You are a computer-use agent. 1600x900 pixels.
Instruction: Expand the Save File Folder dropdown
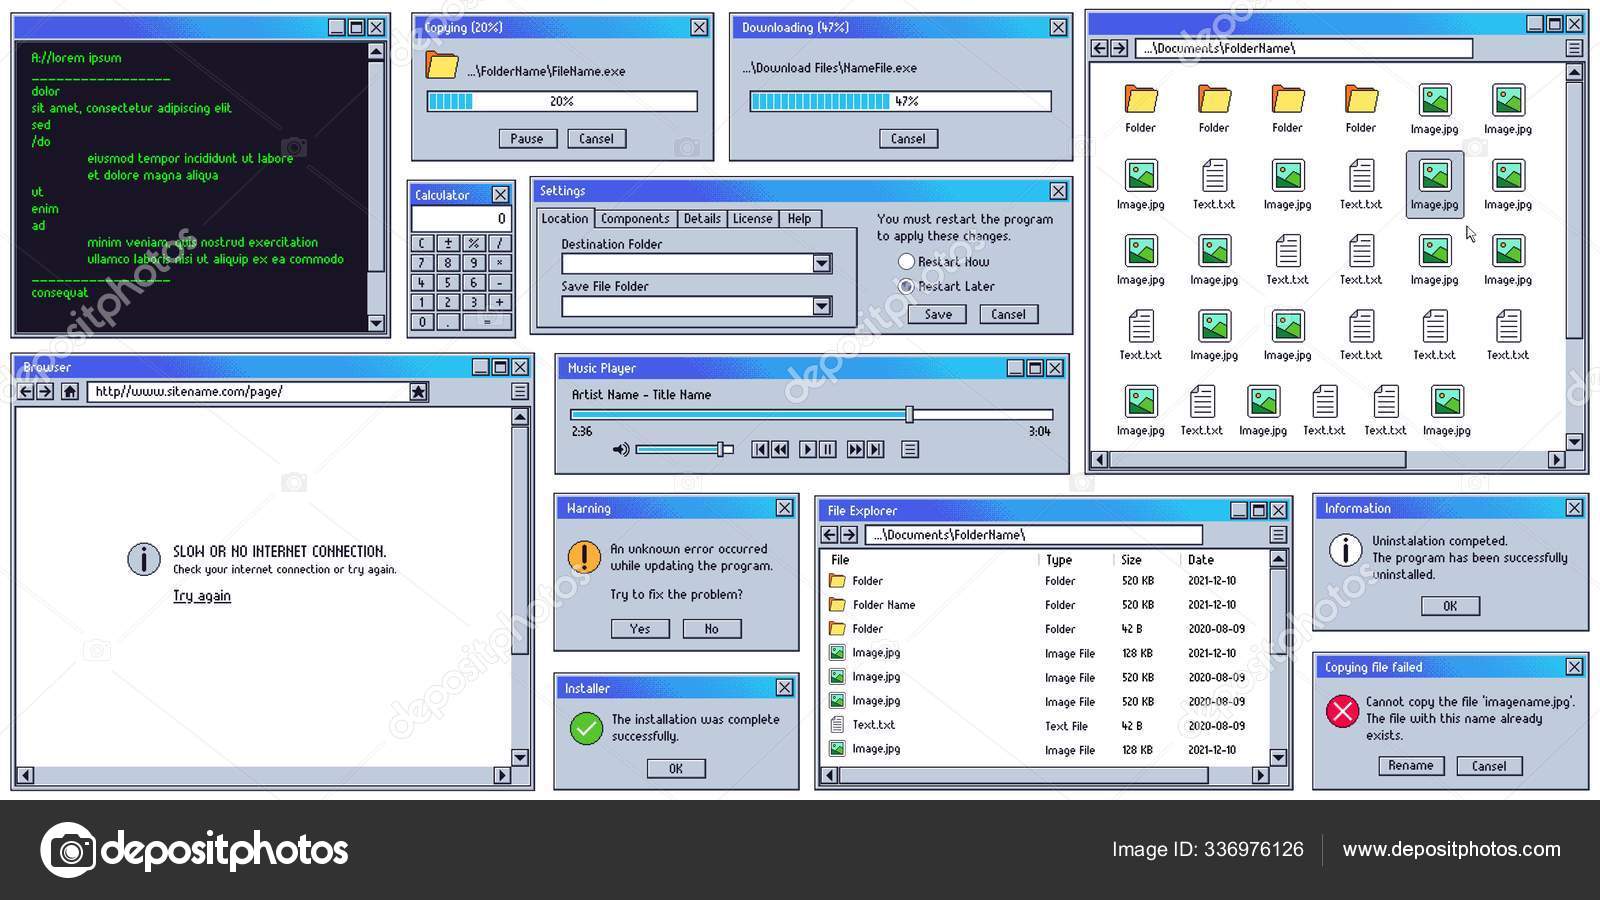[822, 306]
